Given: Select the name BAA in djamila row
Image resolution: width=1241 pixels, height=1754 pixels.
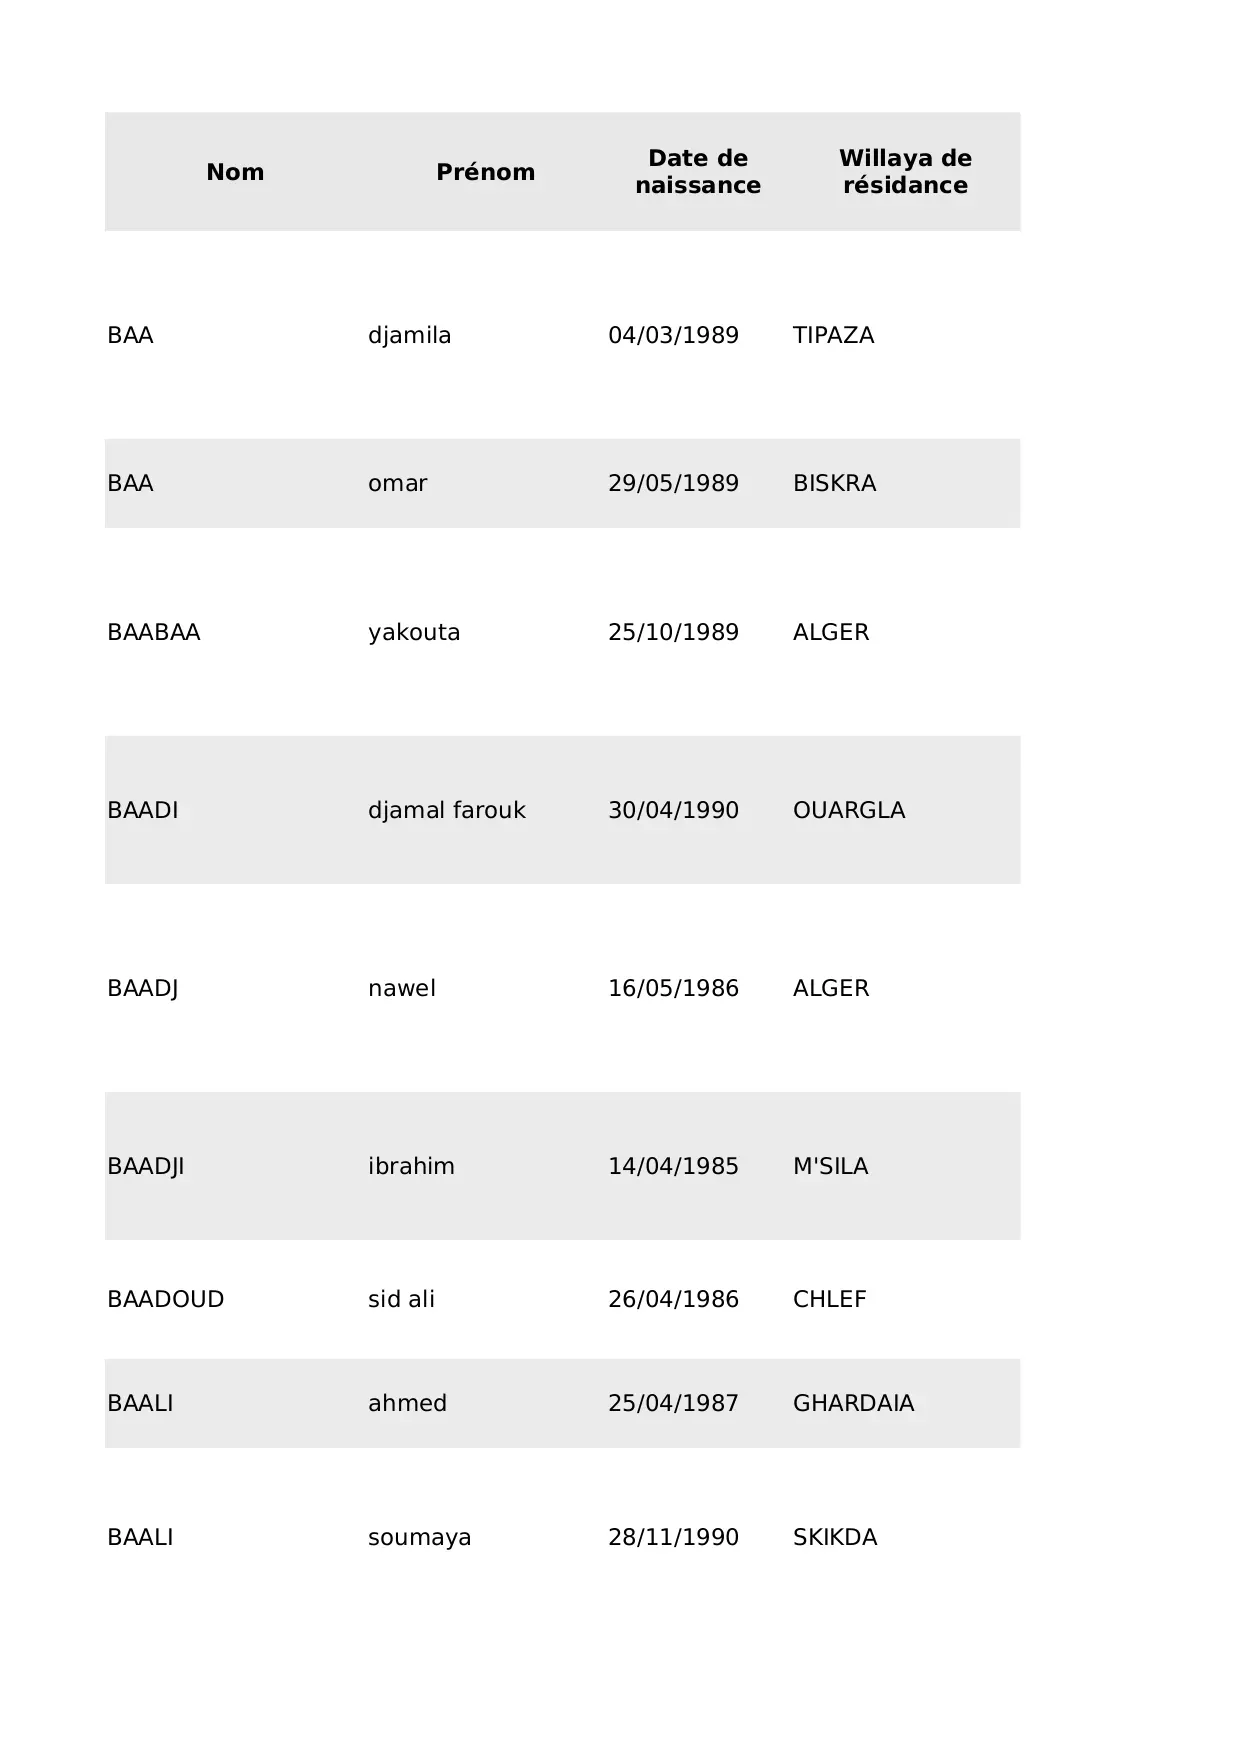Looking at the screenshot, I should 130,335.
